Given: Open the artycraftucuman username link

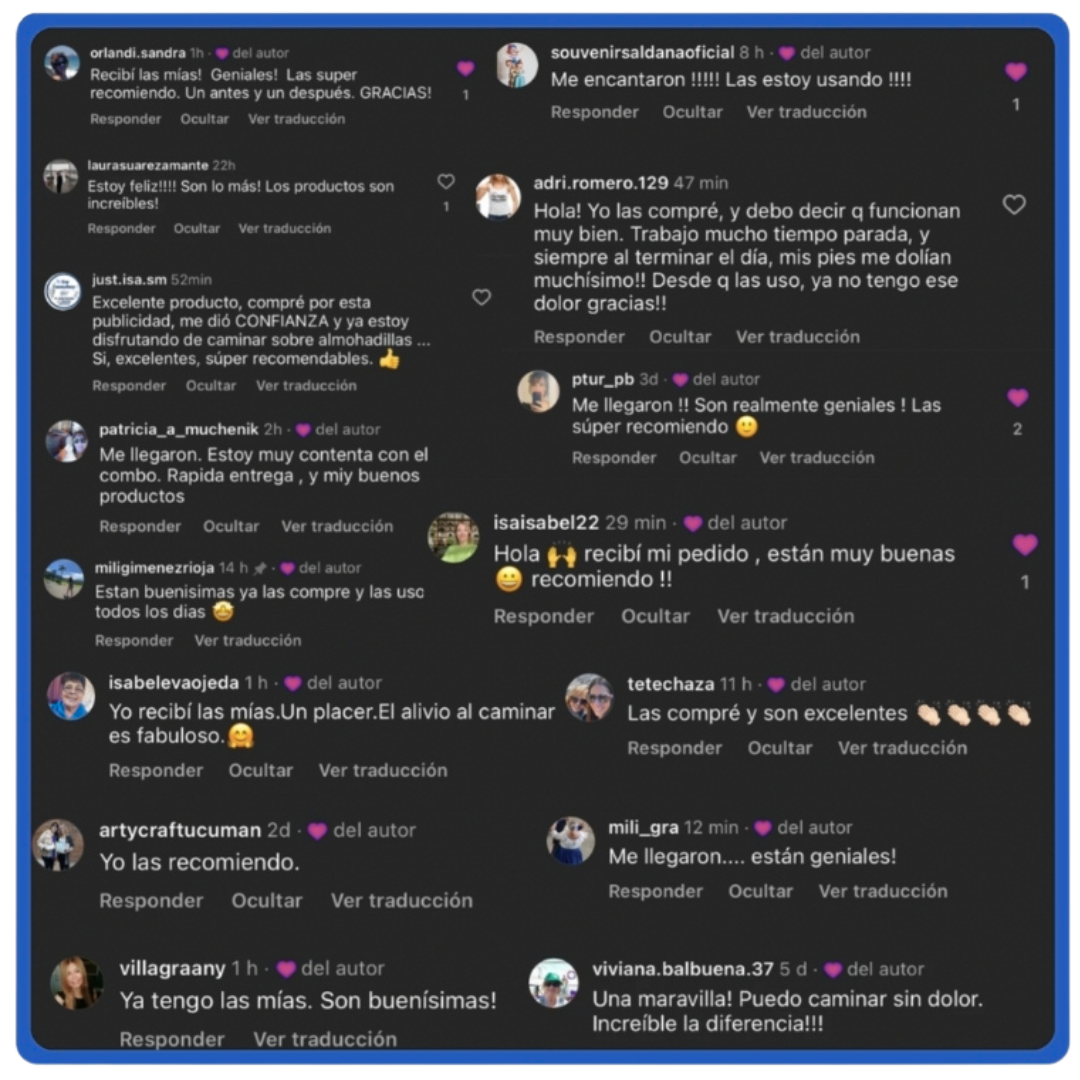Looking at the screenshot, I should click(180, 830).
